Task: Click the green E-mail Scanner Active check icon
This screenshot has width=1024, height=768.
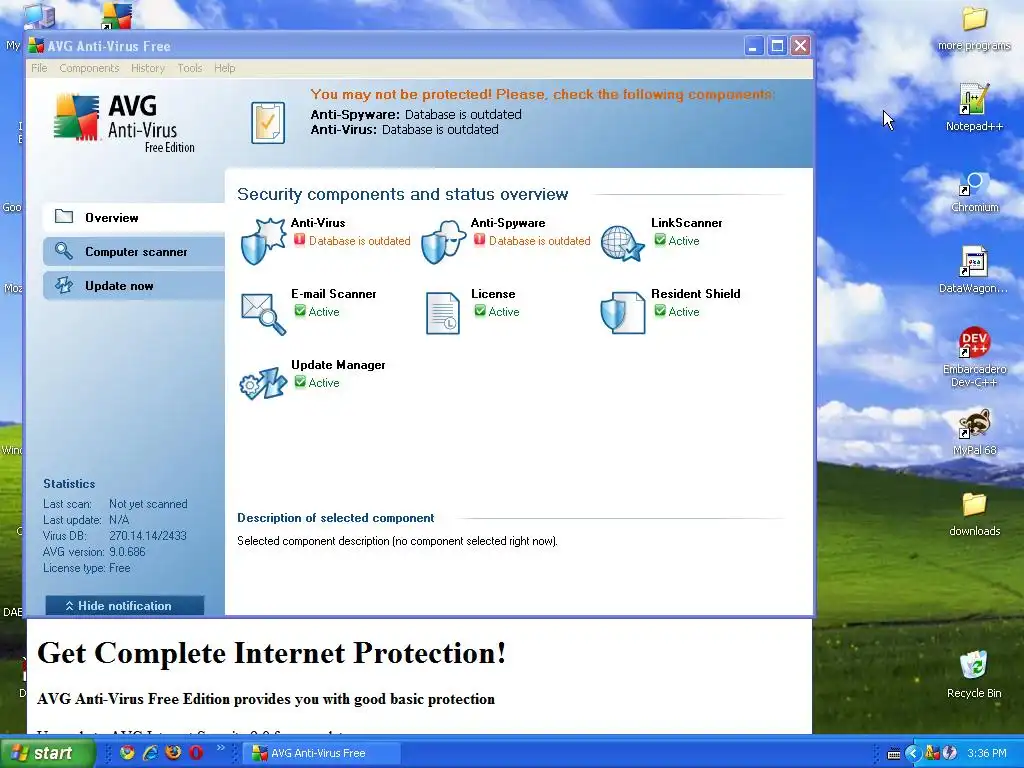Action: [300, 311]
